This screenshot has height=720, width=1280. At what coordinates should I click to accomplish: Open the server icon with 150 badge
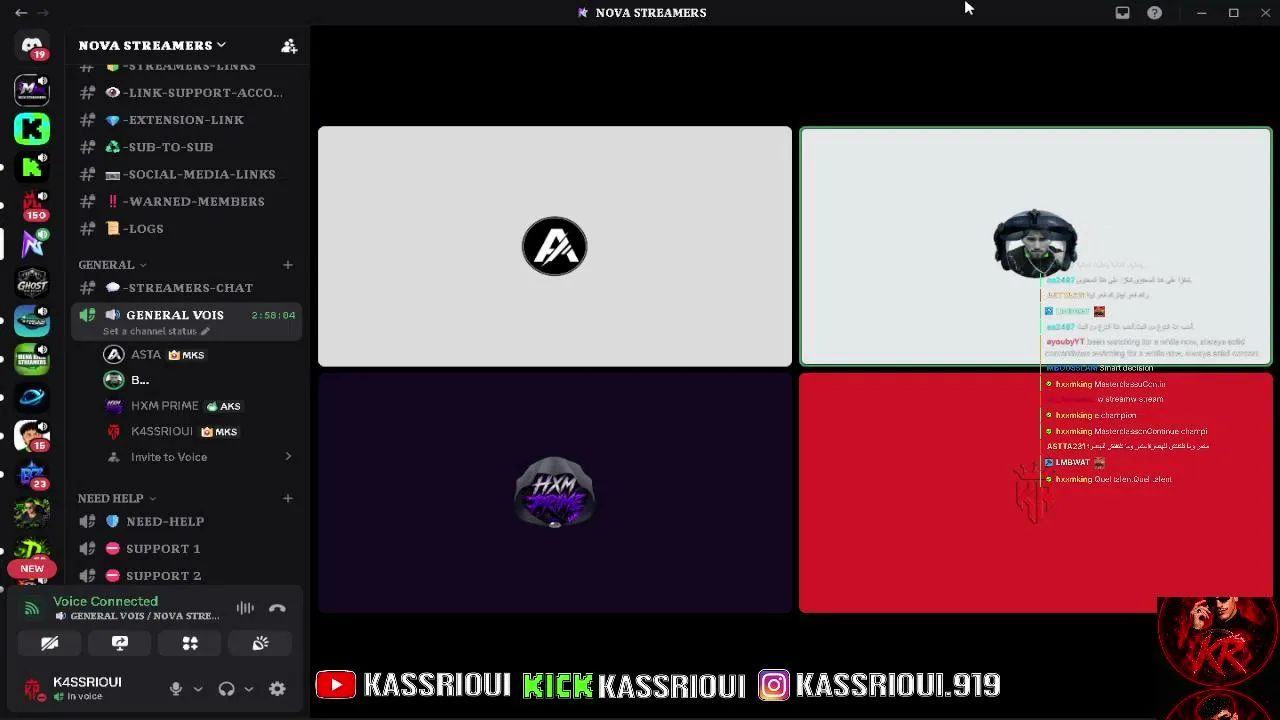point(32,205)
